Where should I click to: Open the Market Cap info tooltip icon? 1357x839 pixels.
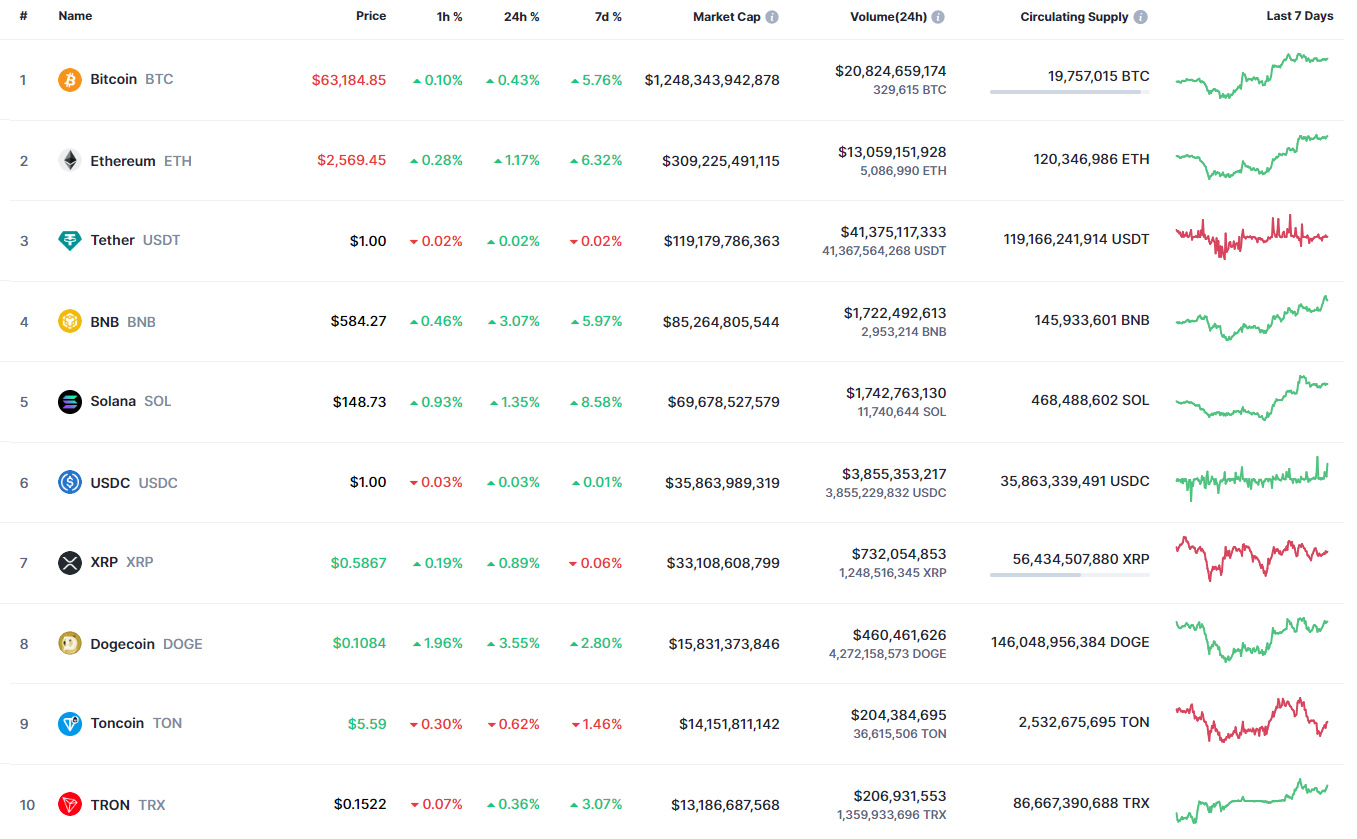[x=772, y=17]
